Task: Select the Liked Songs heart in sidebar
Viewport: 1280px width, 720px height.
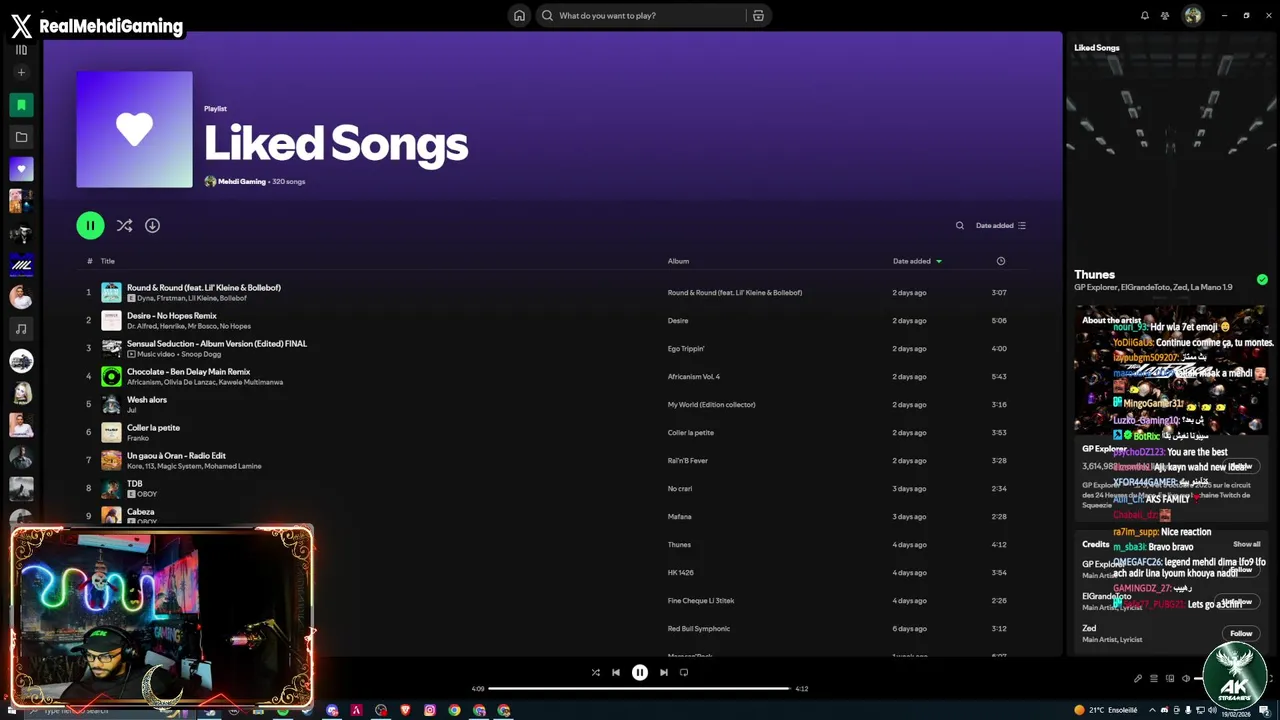Action: pyautogui.click(x=21, y=169)
